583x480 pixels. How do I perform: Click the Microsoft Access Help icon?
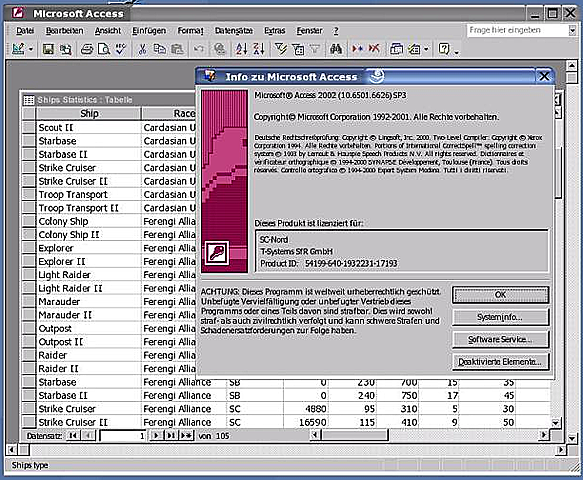tap(444, 49)
